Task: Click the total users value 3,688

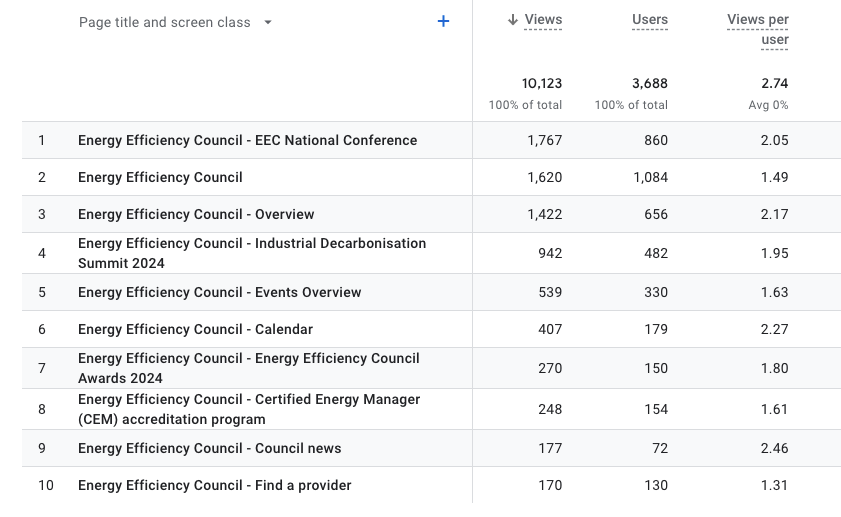Action: [649, 83]
